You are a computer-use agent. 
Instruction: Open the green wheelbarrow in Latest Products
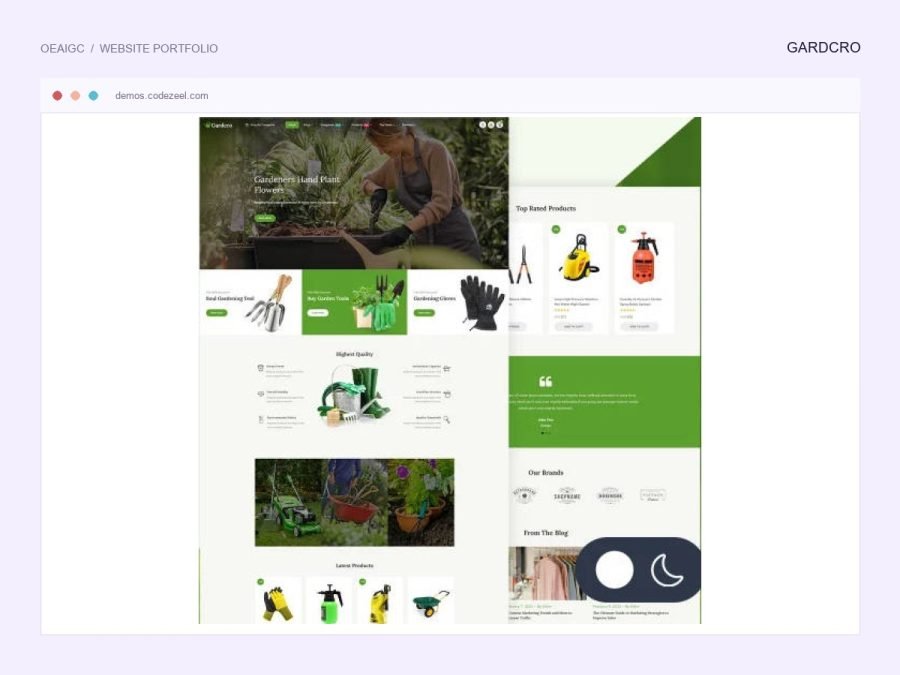coord(430,604)
